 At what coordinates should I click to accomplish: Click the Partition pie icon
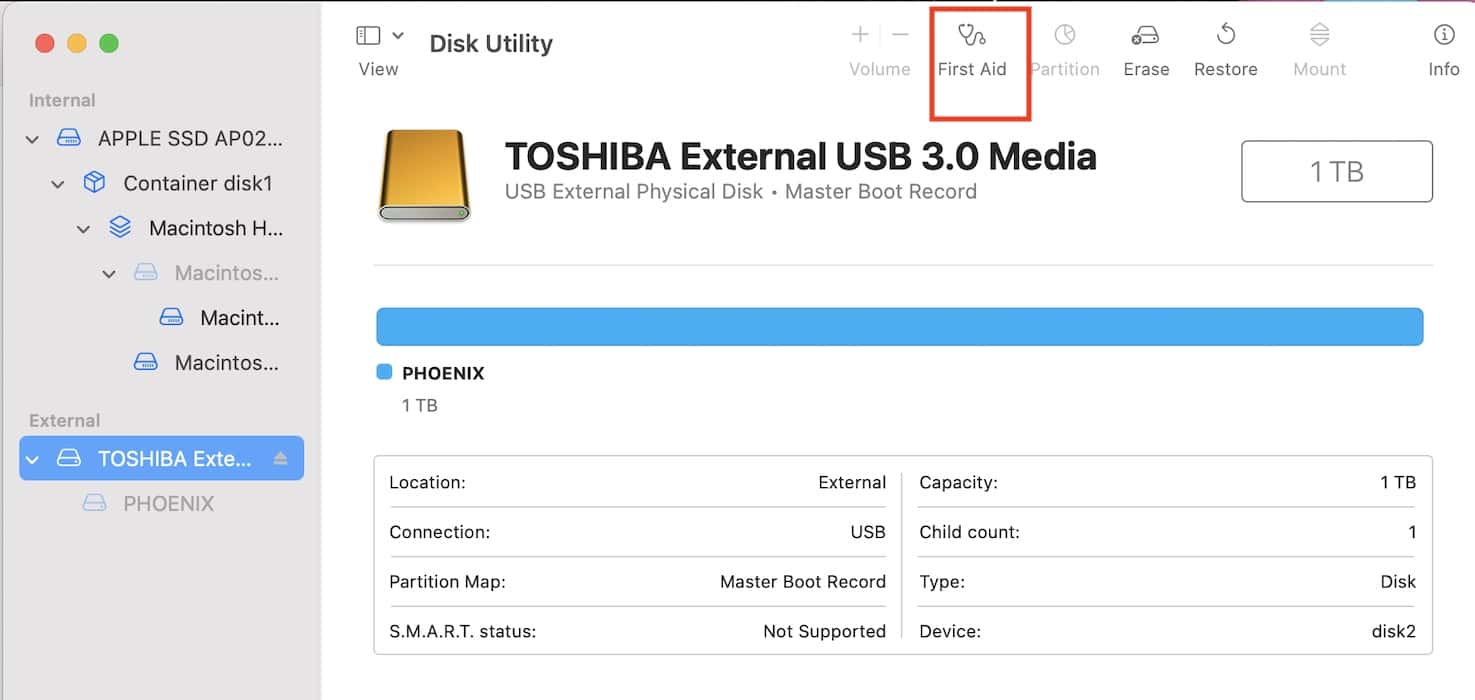(x=1064, y=38)
